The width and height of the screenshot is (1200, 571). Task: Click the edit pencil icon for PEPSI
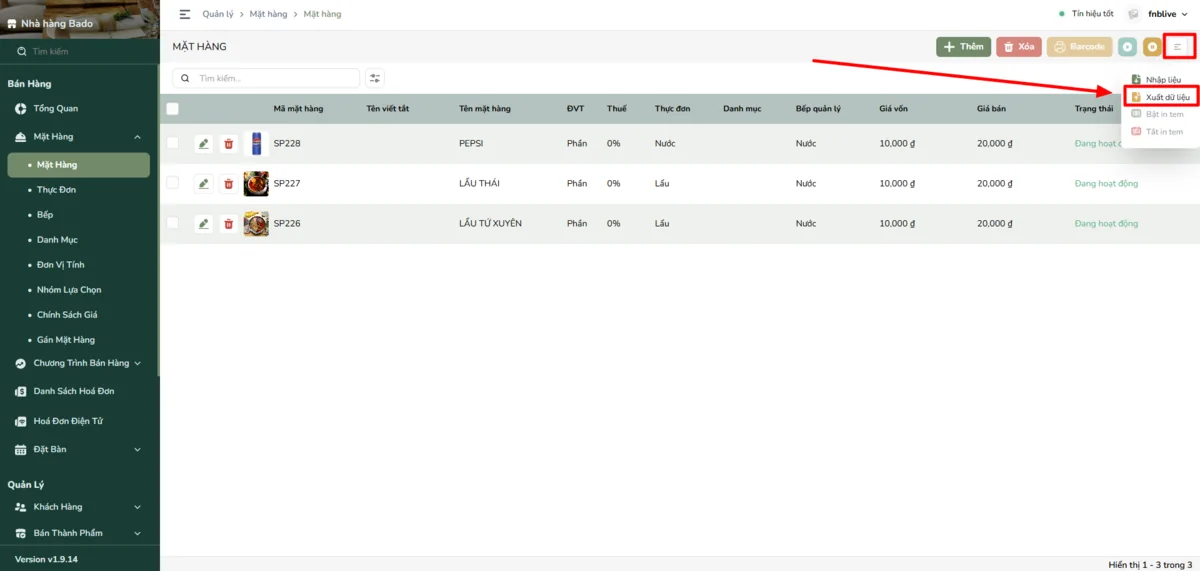point(204,144)
